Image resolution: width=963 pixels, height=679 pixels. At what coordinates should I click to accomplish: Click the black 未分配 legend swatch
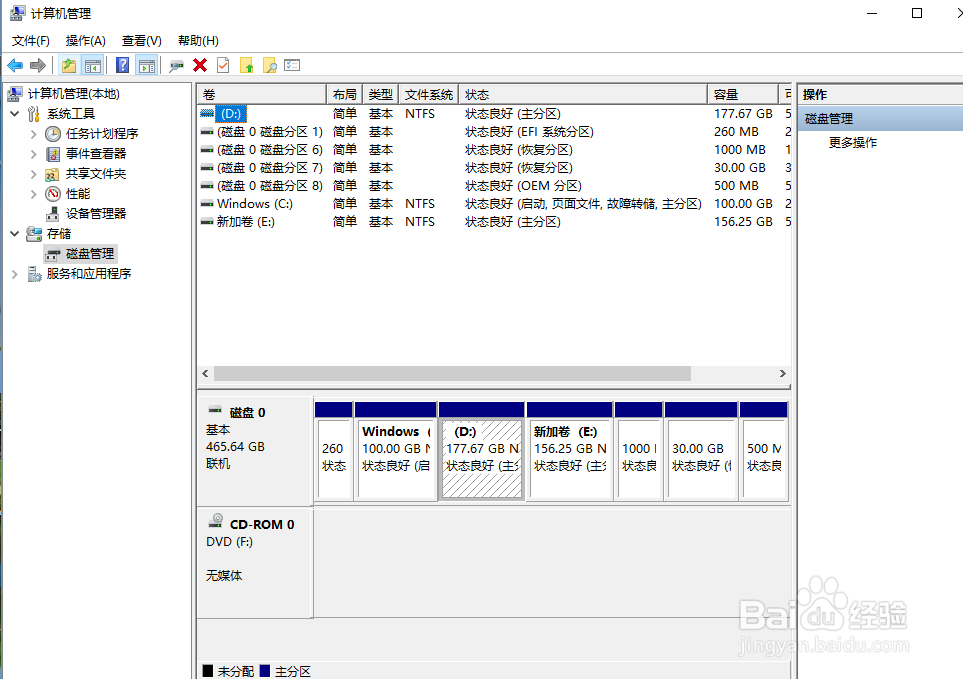click(208, 670)
